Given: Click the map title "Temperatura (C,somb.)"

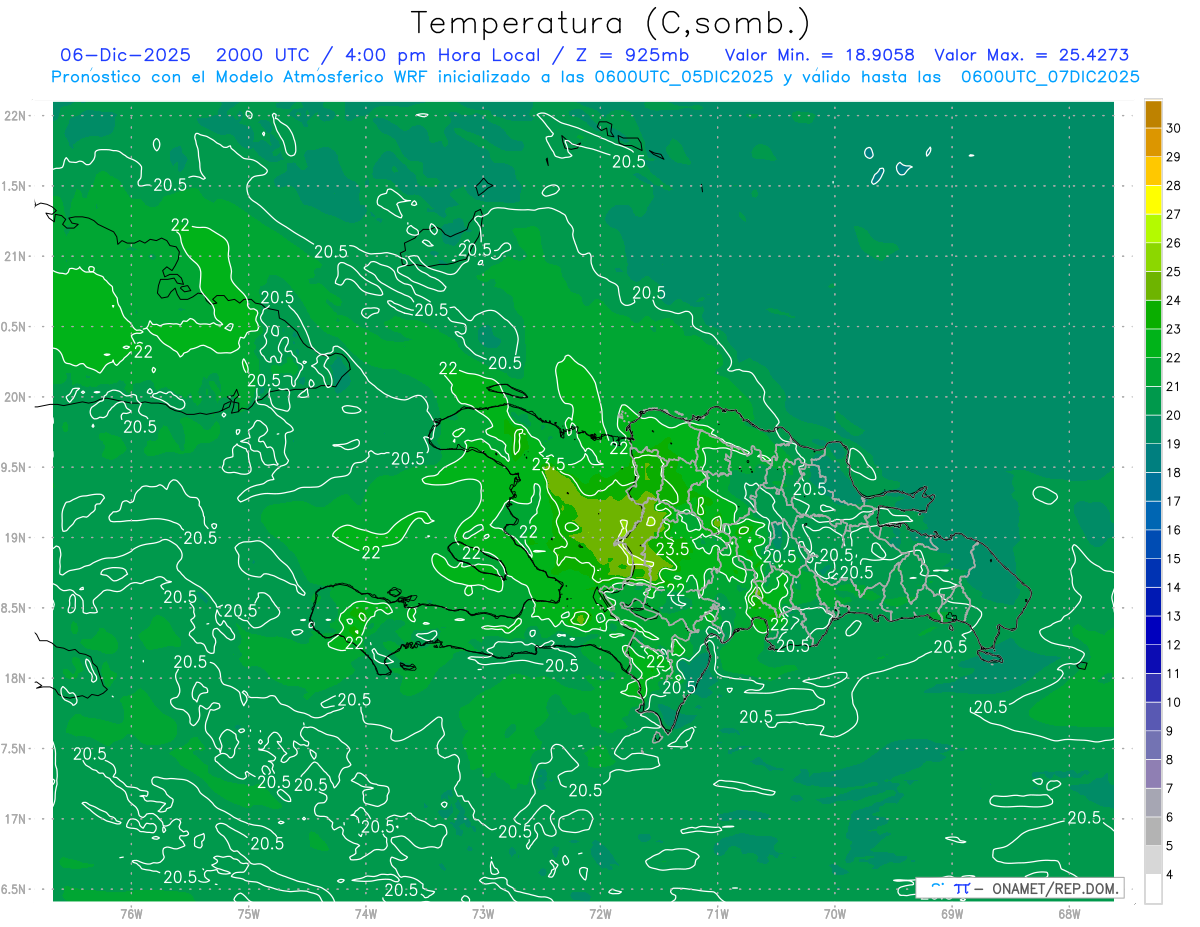Looking at the screenshot, I should click(611, 23).
